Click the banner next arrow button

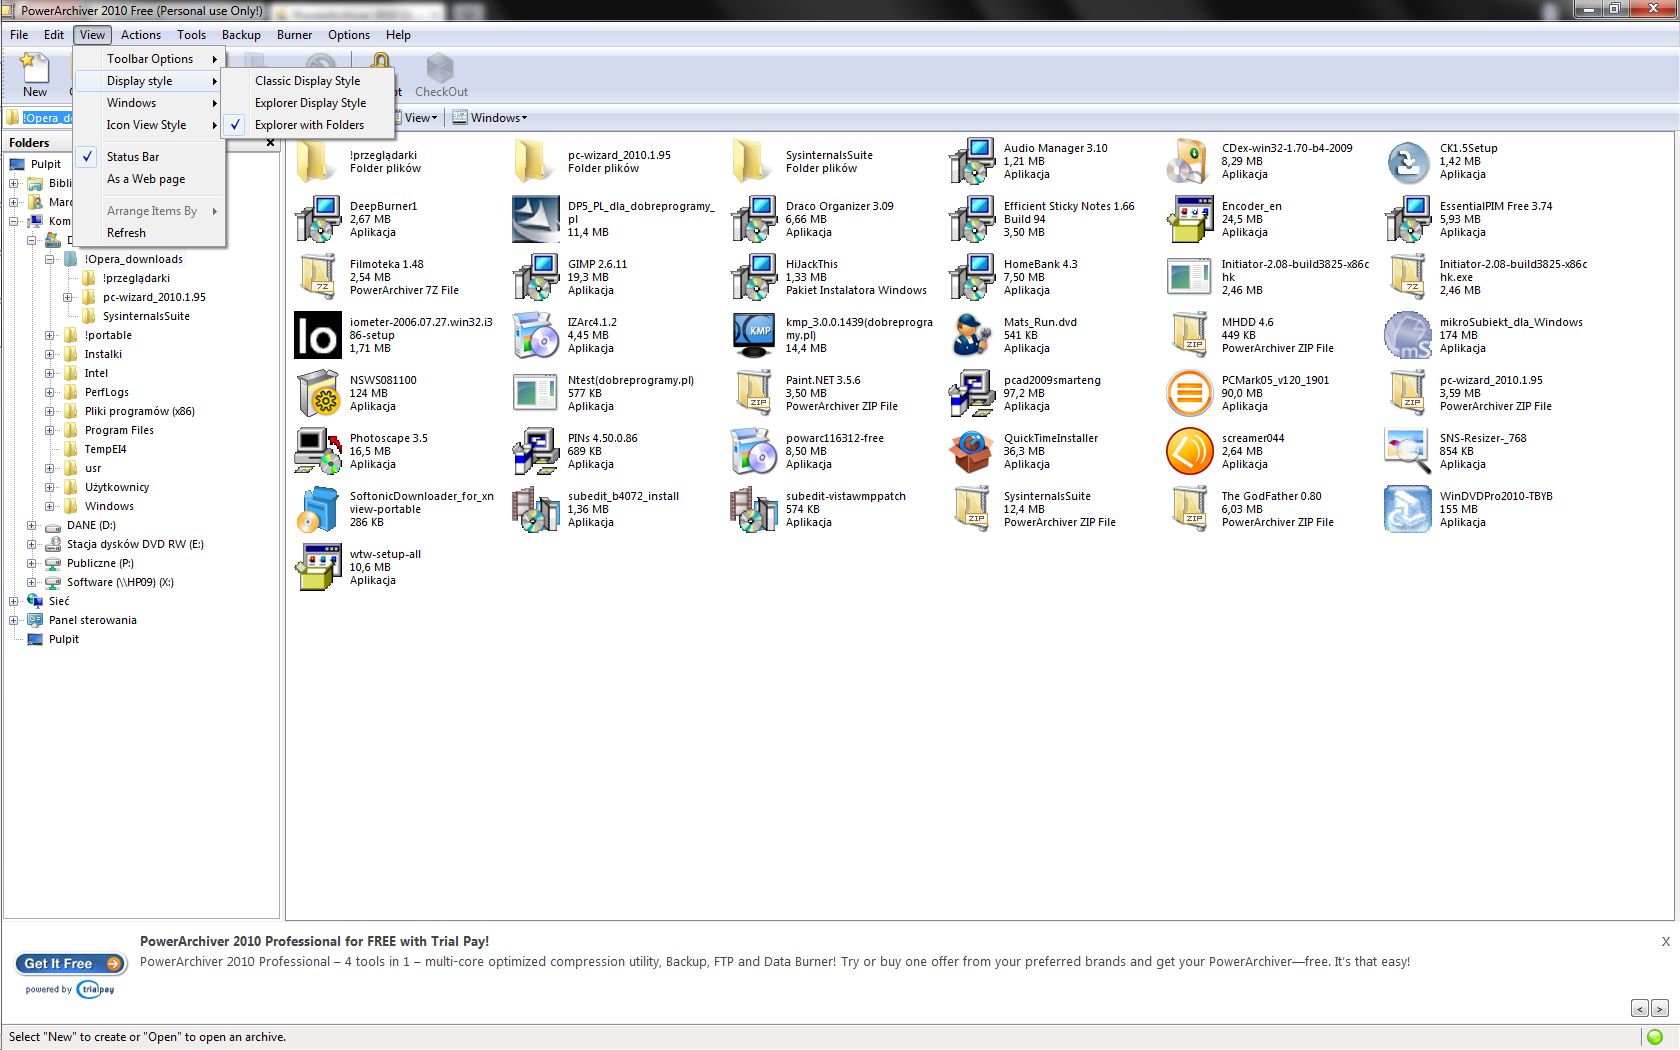1660,1009
